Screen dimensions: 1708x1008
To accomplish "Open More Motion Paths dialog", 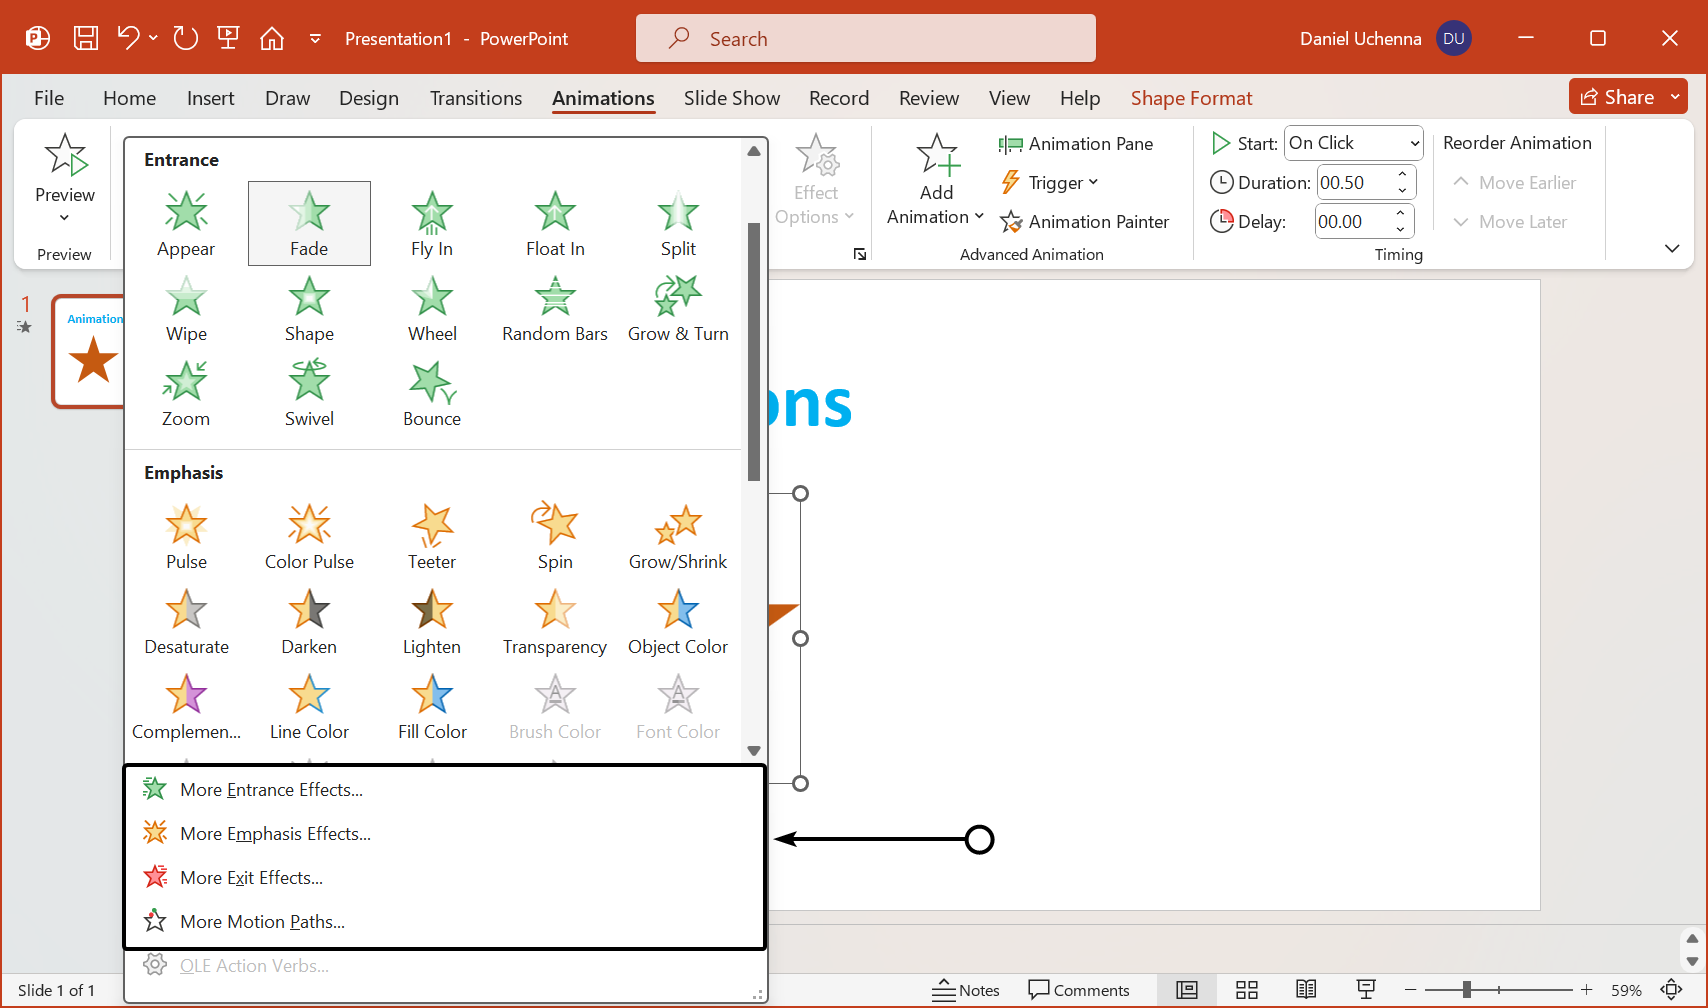I will 262,922.
